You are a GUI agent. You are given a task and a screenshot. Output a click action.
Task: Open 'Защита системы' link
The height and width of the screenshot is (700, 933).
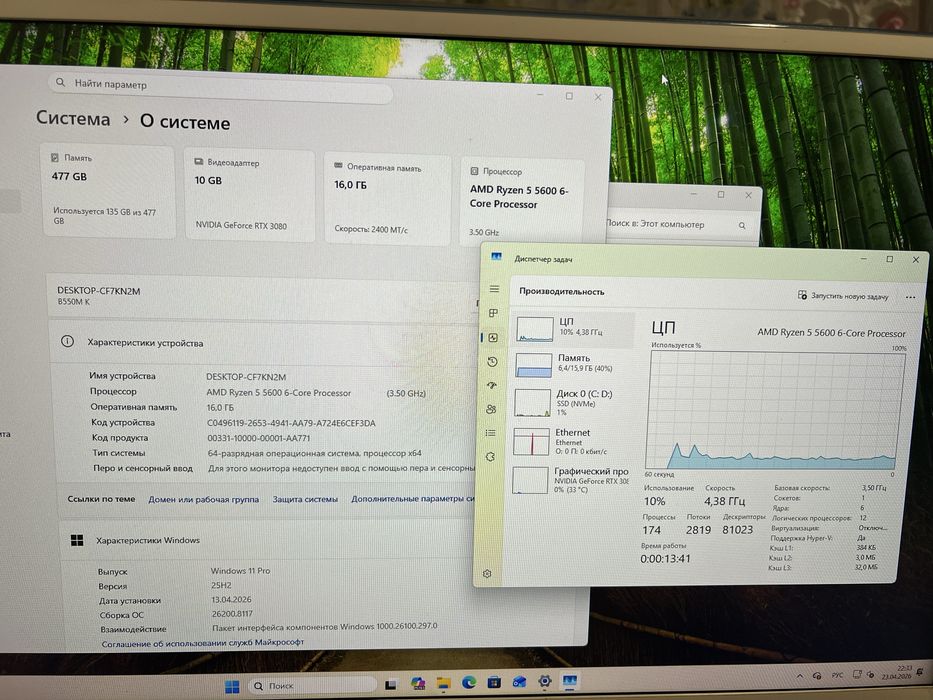pyautogui.click(x=305, y=499)
